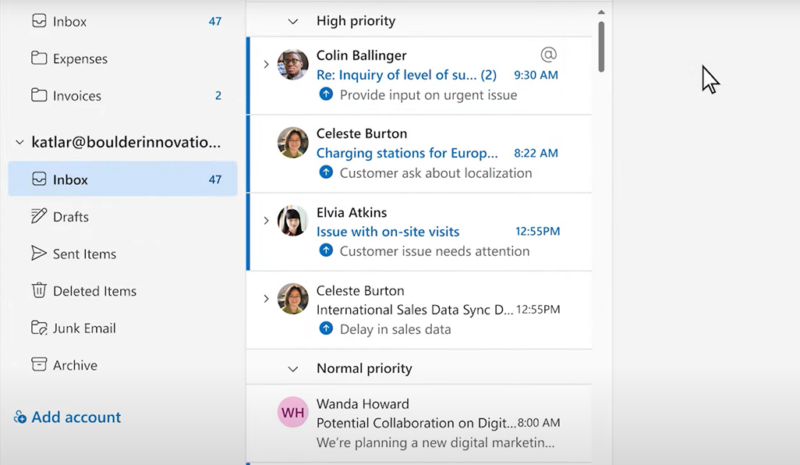Click Celeste Burton's photo on Charging stations email
The width and height of the screenshot is (800, 465).
point(293,142)
